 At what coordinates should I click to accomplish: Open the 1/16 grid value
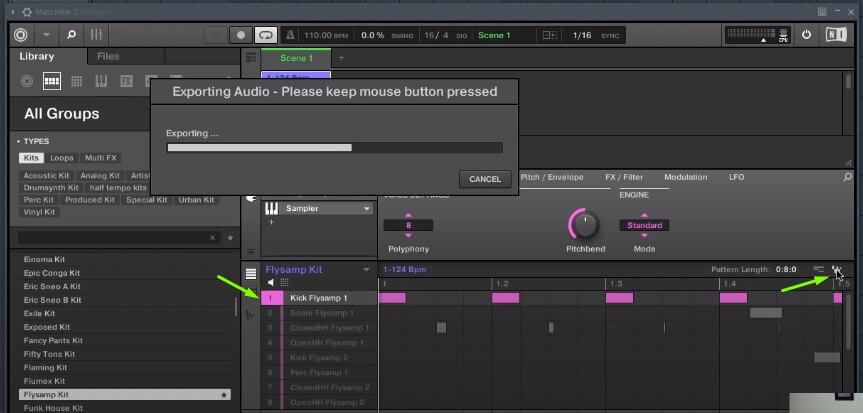coord(582,35)
